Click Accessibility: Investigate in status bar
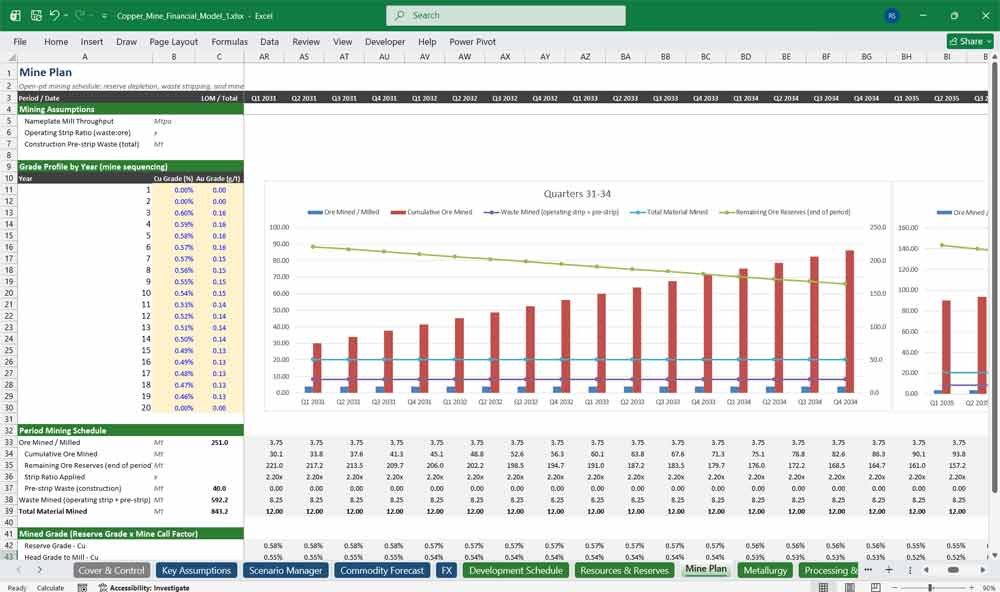The image size is (1000, 592). coord(144,588)
